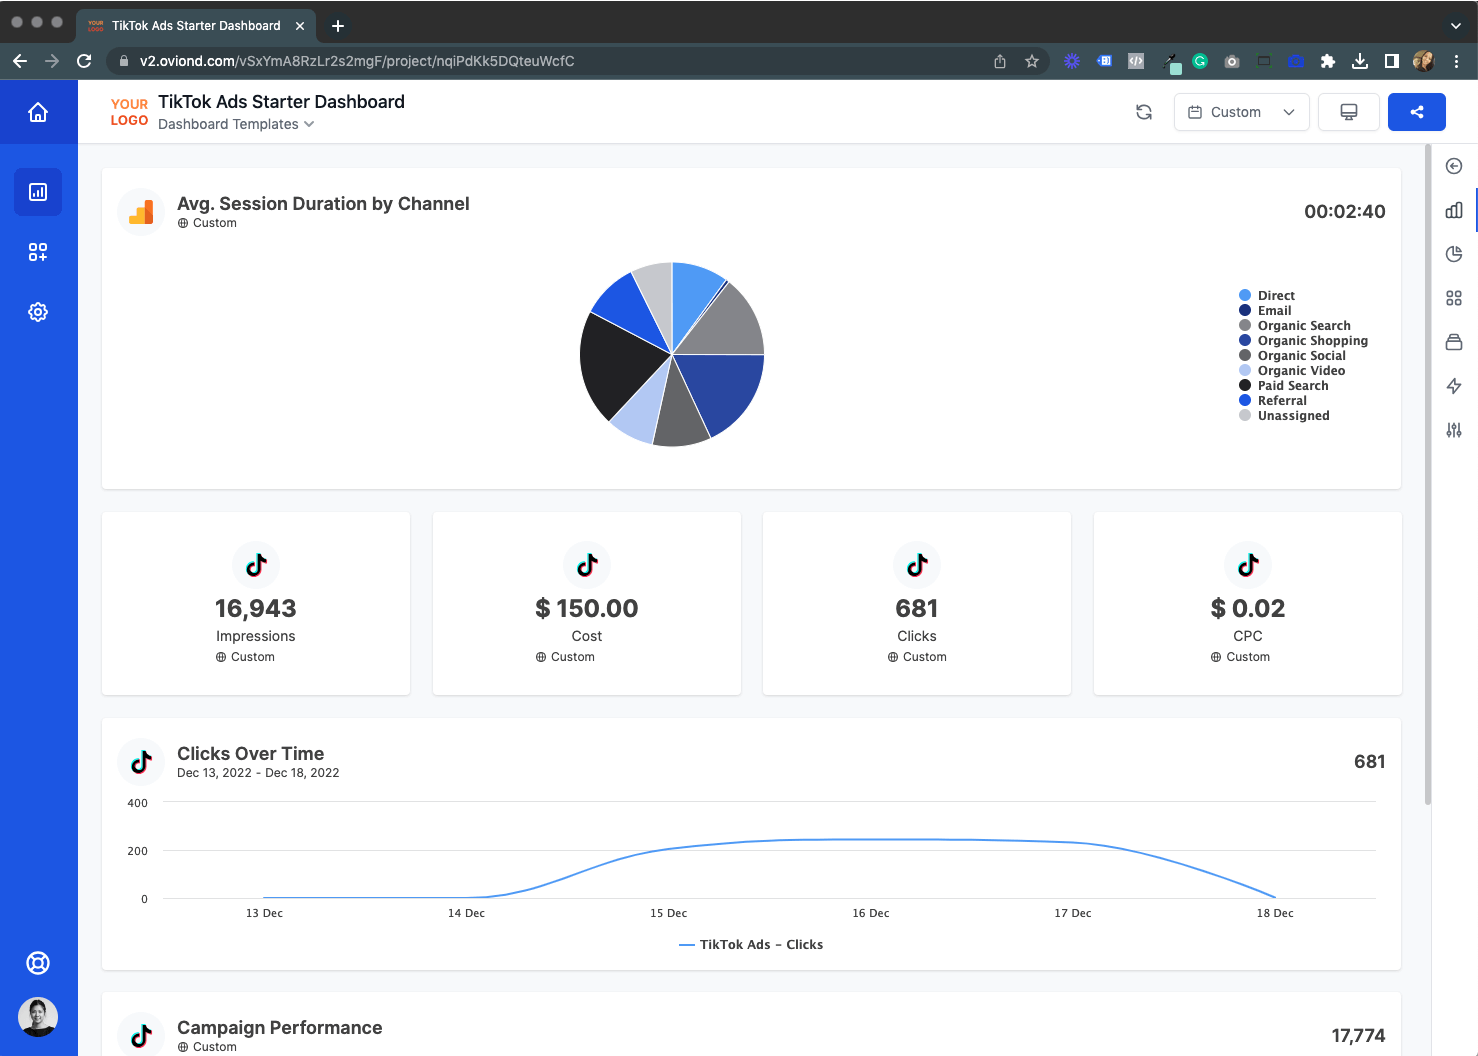Switch to the TikTok Ads Starter Dashboard tab
This screenshot has height=1056, width=1478.
195,25
